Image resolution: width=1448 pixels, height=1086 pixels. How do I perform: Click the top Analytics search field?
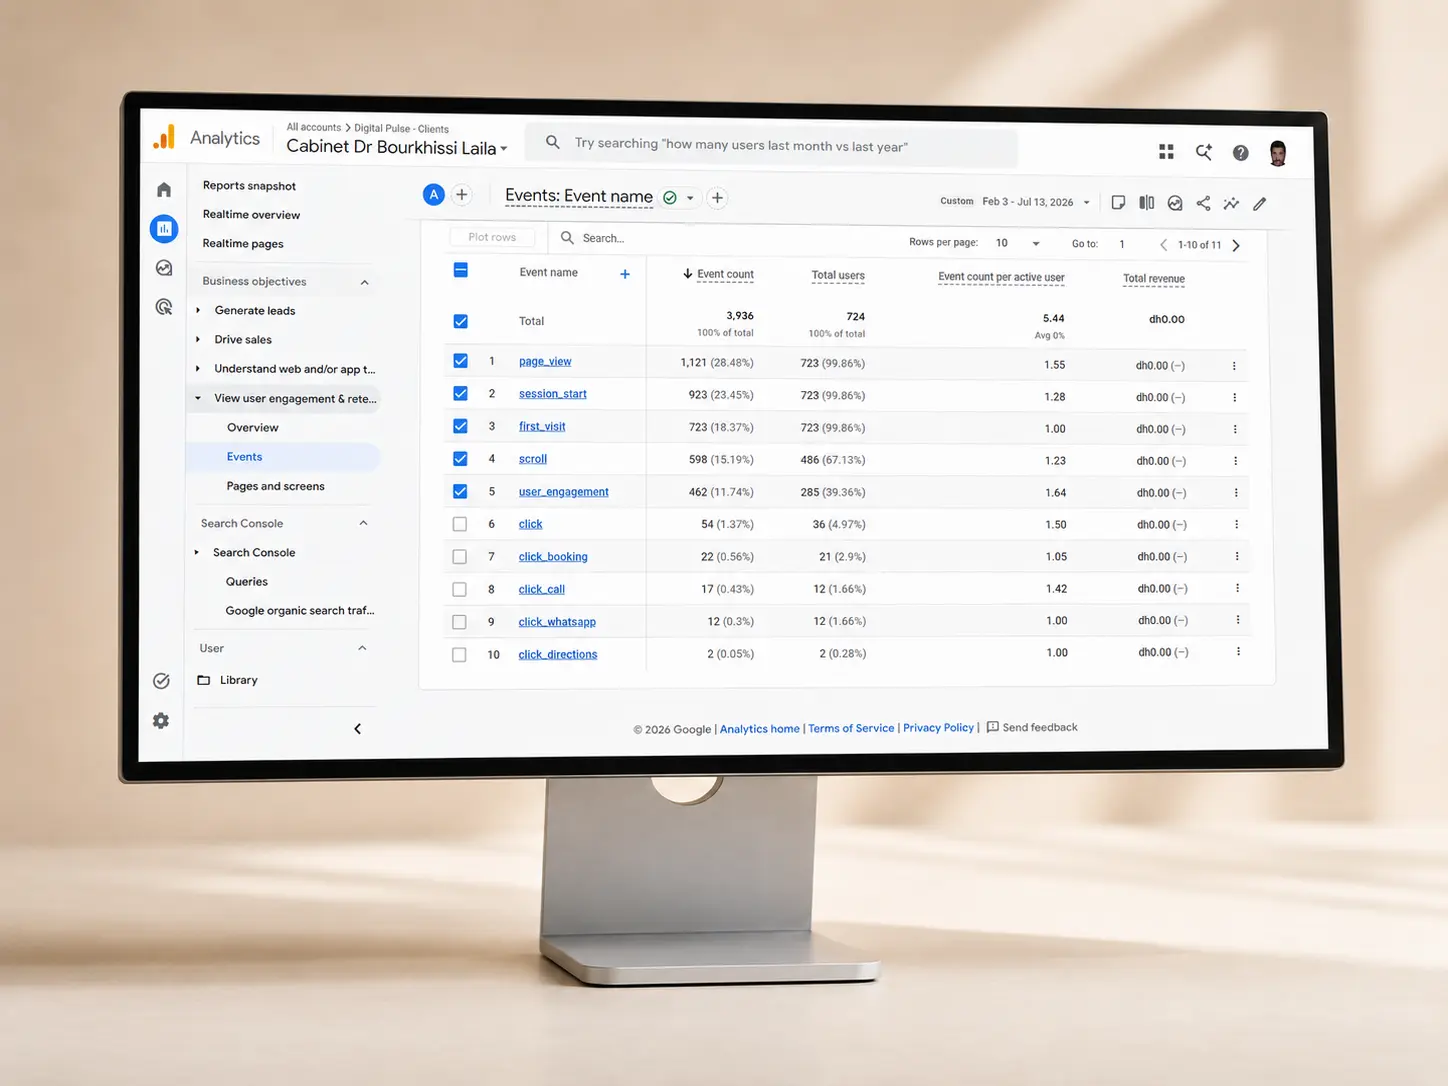[x=772, y=146]
